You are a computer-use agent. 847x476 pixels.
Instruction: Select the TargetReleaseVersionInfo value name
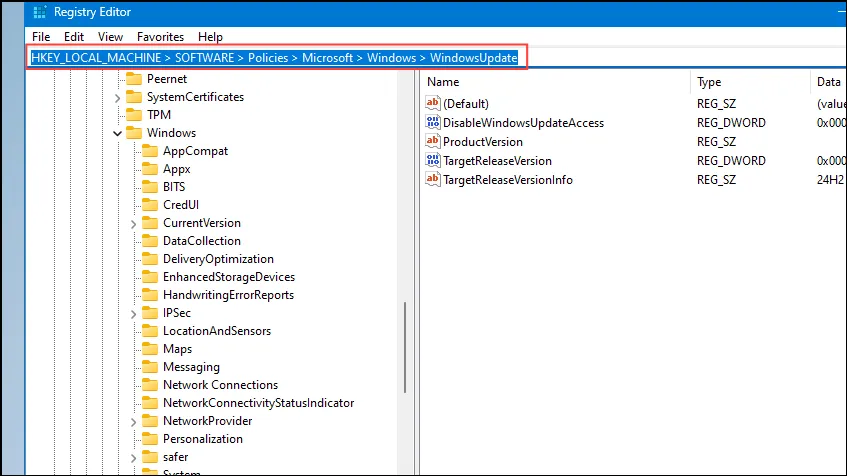(508, 180)
